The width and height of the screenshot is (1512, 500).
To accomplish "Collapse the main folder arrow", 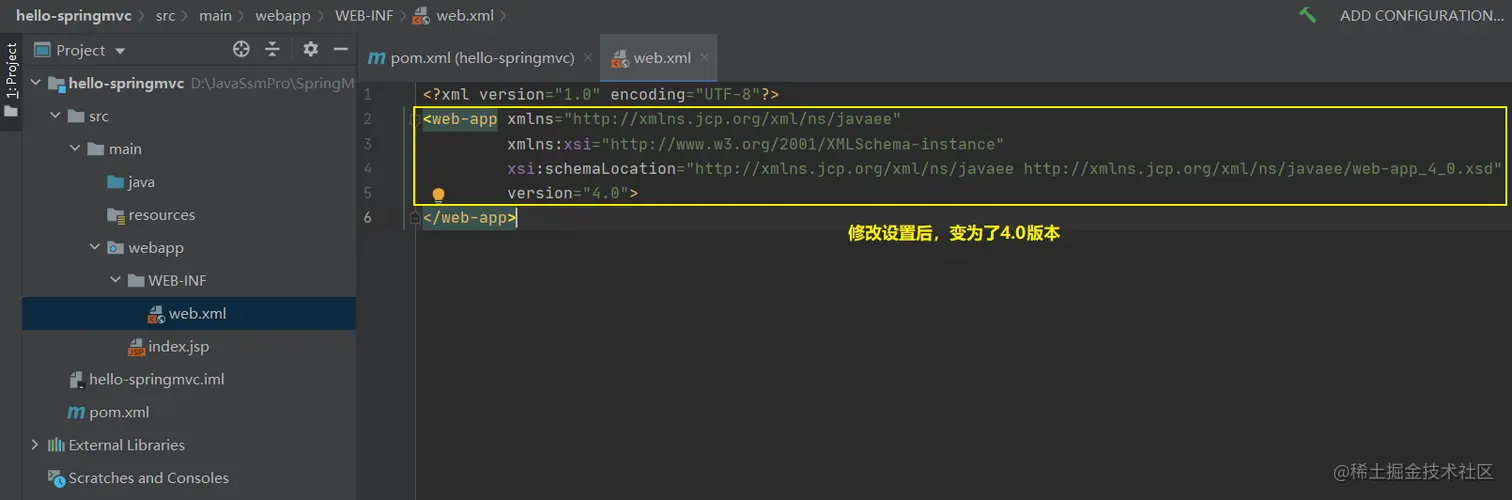I will [x=76, y=150].
